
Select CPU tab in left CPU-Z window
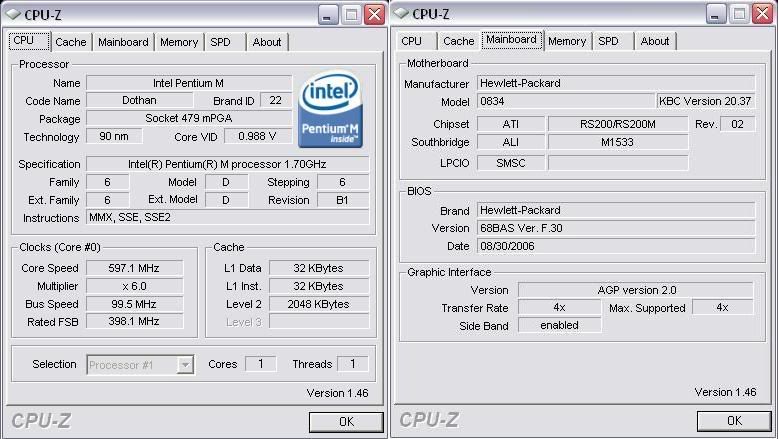click(29, 41)
